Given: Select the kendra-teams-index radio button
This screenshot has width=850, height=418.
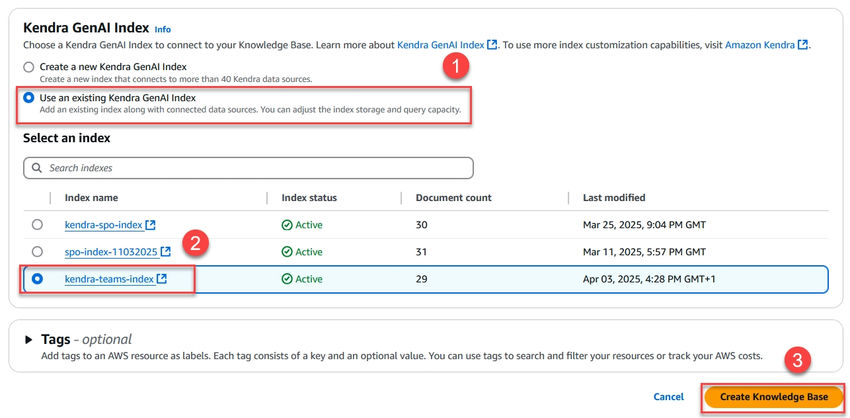Looking at the screenshot, I should (x=38, y=279).
